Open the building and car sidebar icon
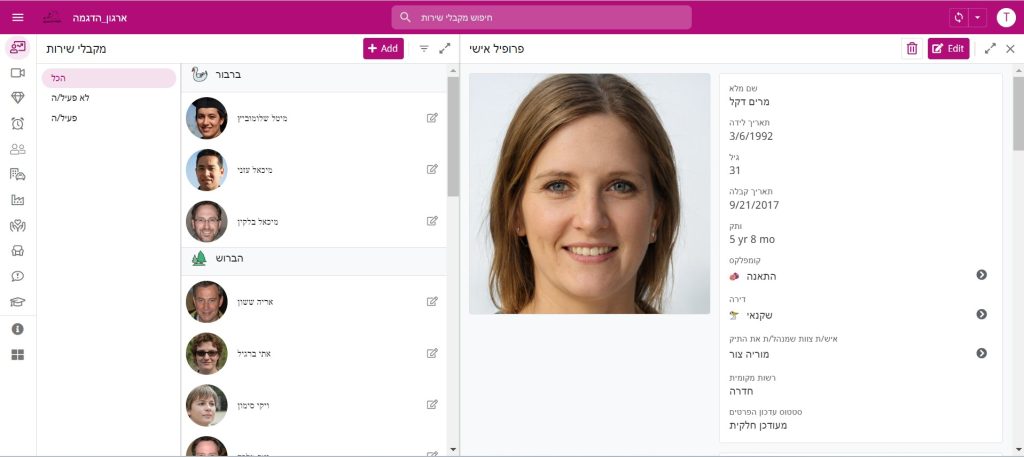 18,174
